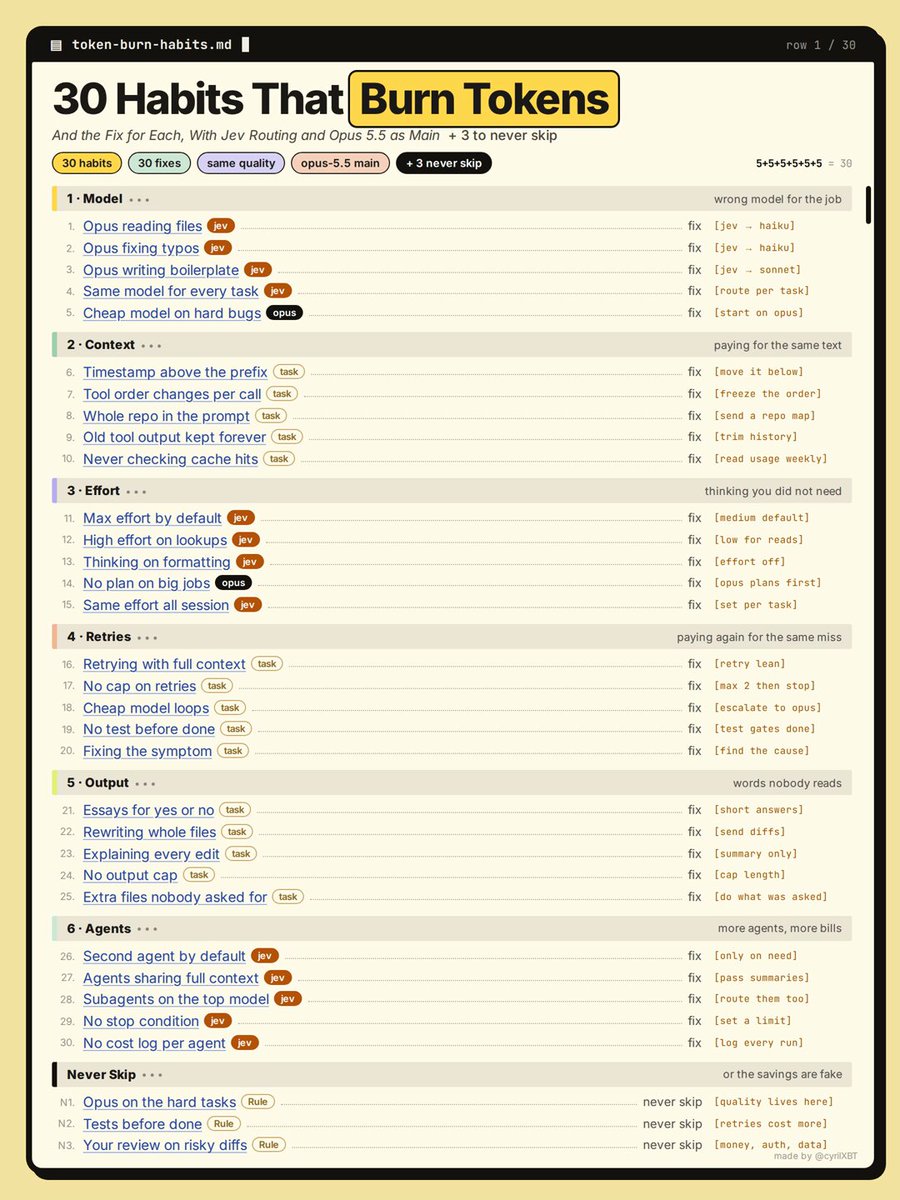The image size is (900, 1200).
Task: Open the "Timestamp above the prefix" link
Action: coord(175,372)
